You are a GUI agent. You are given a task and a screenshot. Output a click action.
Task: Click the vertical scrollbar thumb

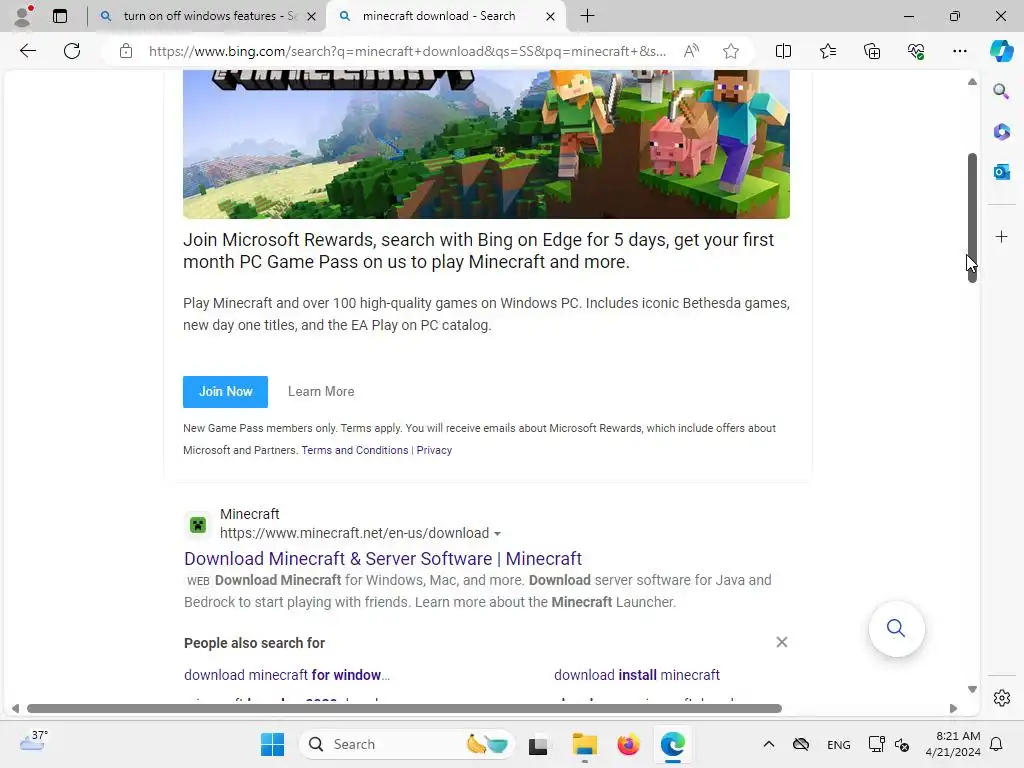[x=972, y=217]
